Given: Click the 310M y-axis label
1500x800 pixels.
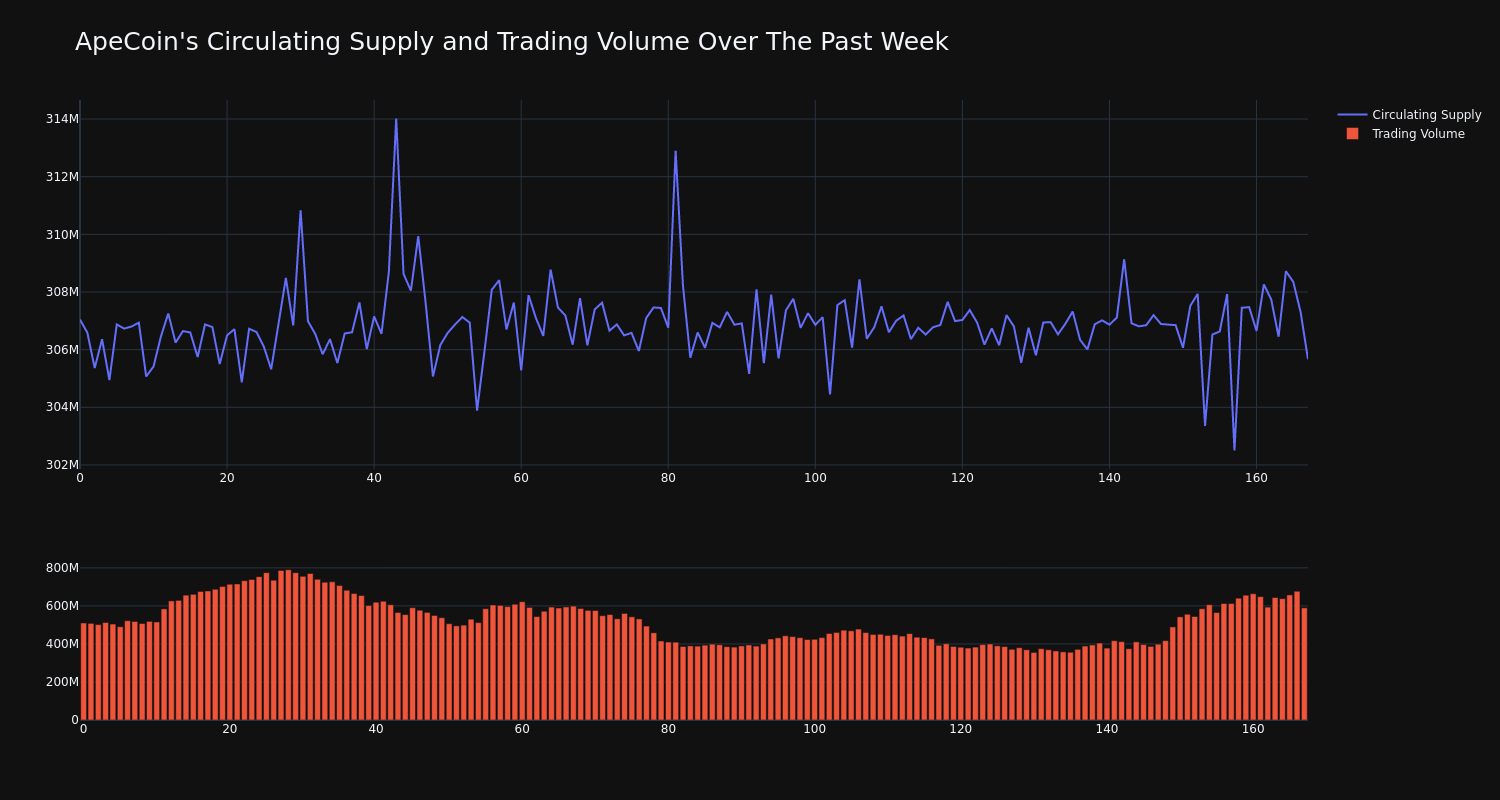Looking at the screenshot, I should point(62,235).
